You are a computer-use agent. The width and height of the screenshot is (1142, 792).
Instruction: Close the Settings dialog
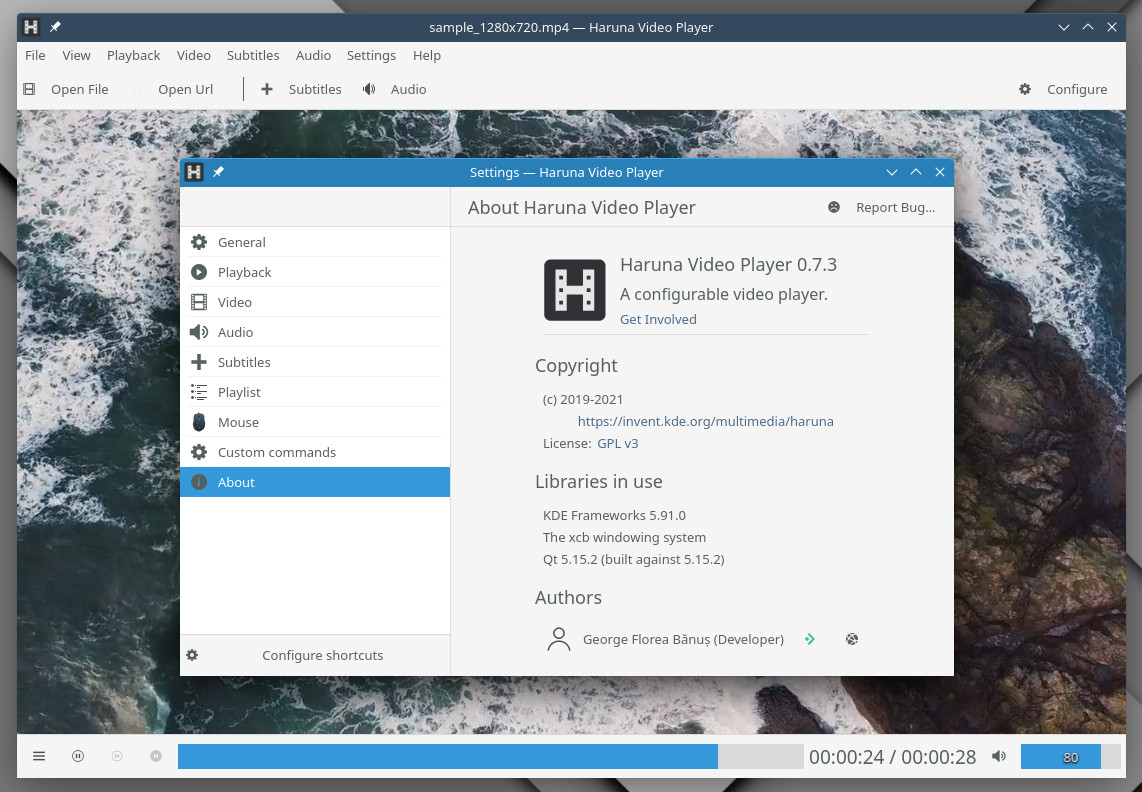click(x=940, y=172)
